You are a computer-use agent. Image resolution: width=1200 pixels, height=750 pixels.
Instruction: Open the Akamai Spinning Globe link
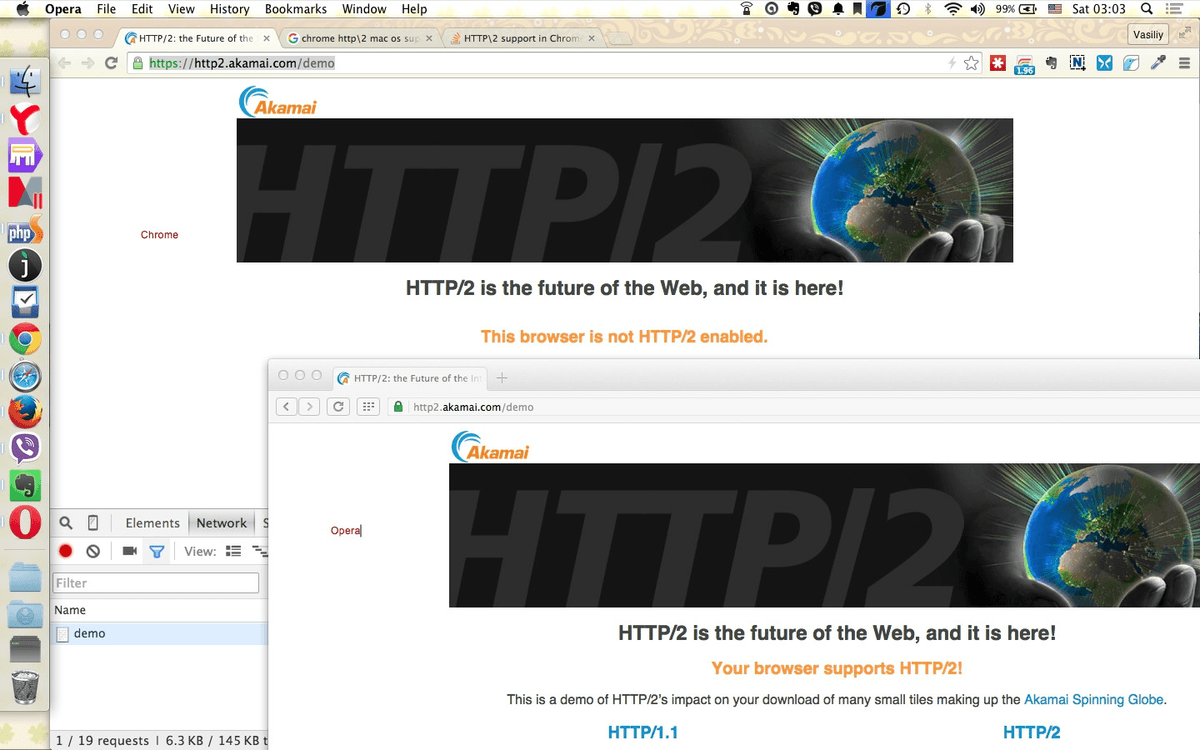[1094, 700]
